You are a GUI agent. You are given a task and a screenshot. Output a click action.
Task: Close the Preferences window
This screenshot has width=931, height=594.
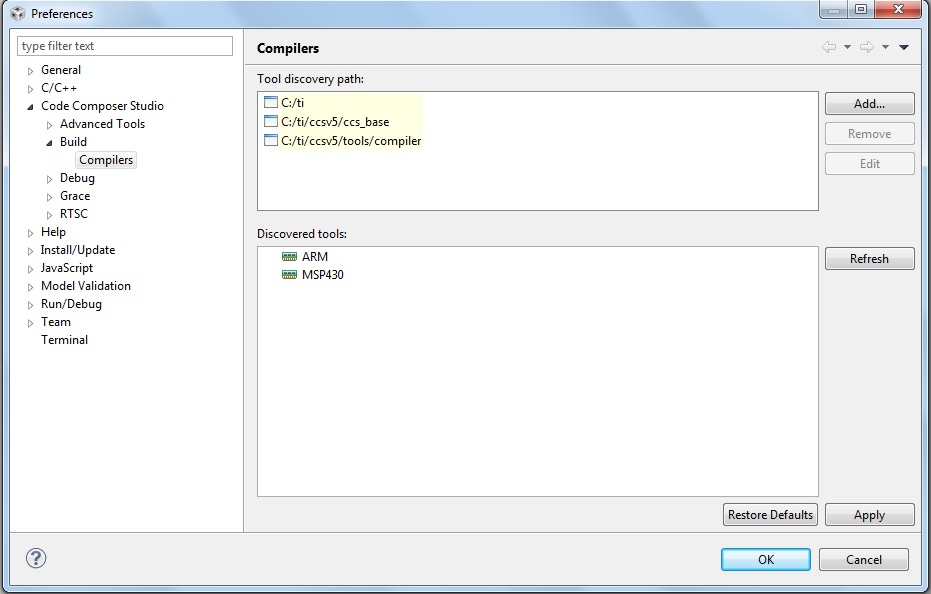point(898,9)
